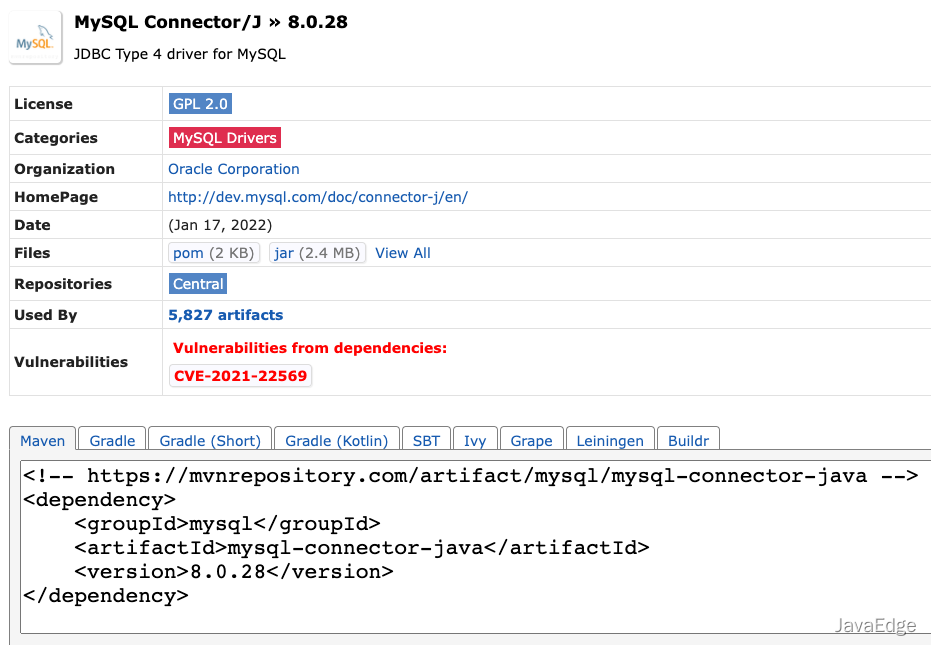Switch to the Buildr tab
This screenshot has height=645, width=931.
click(x=689, y=441)
